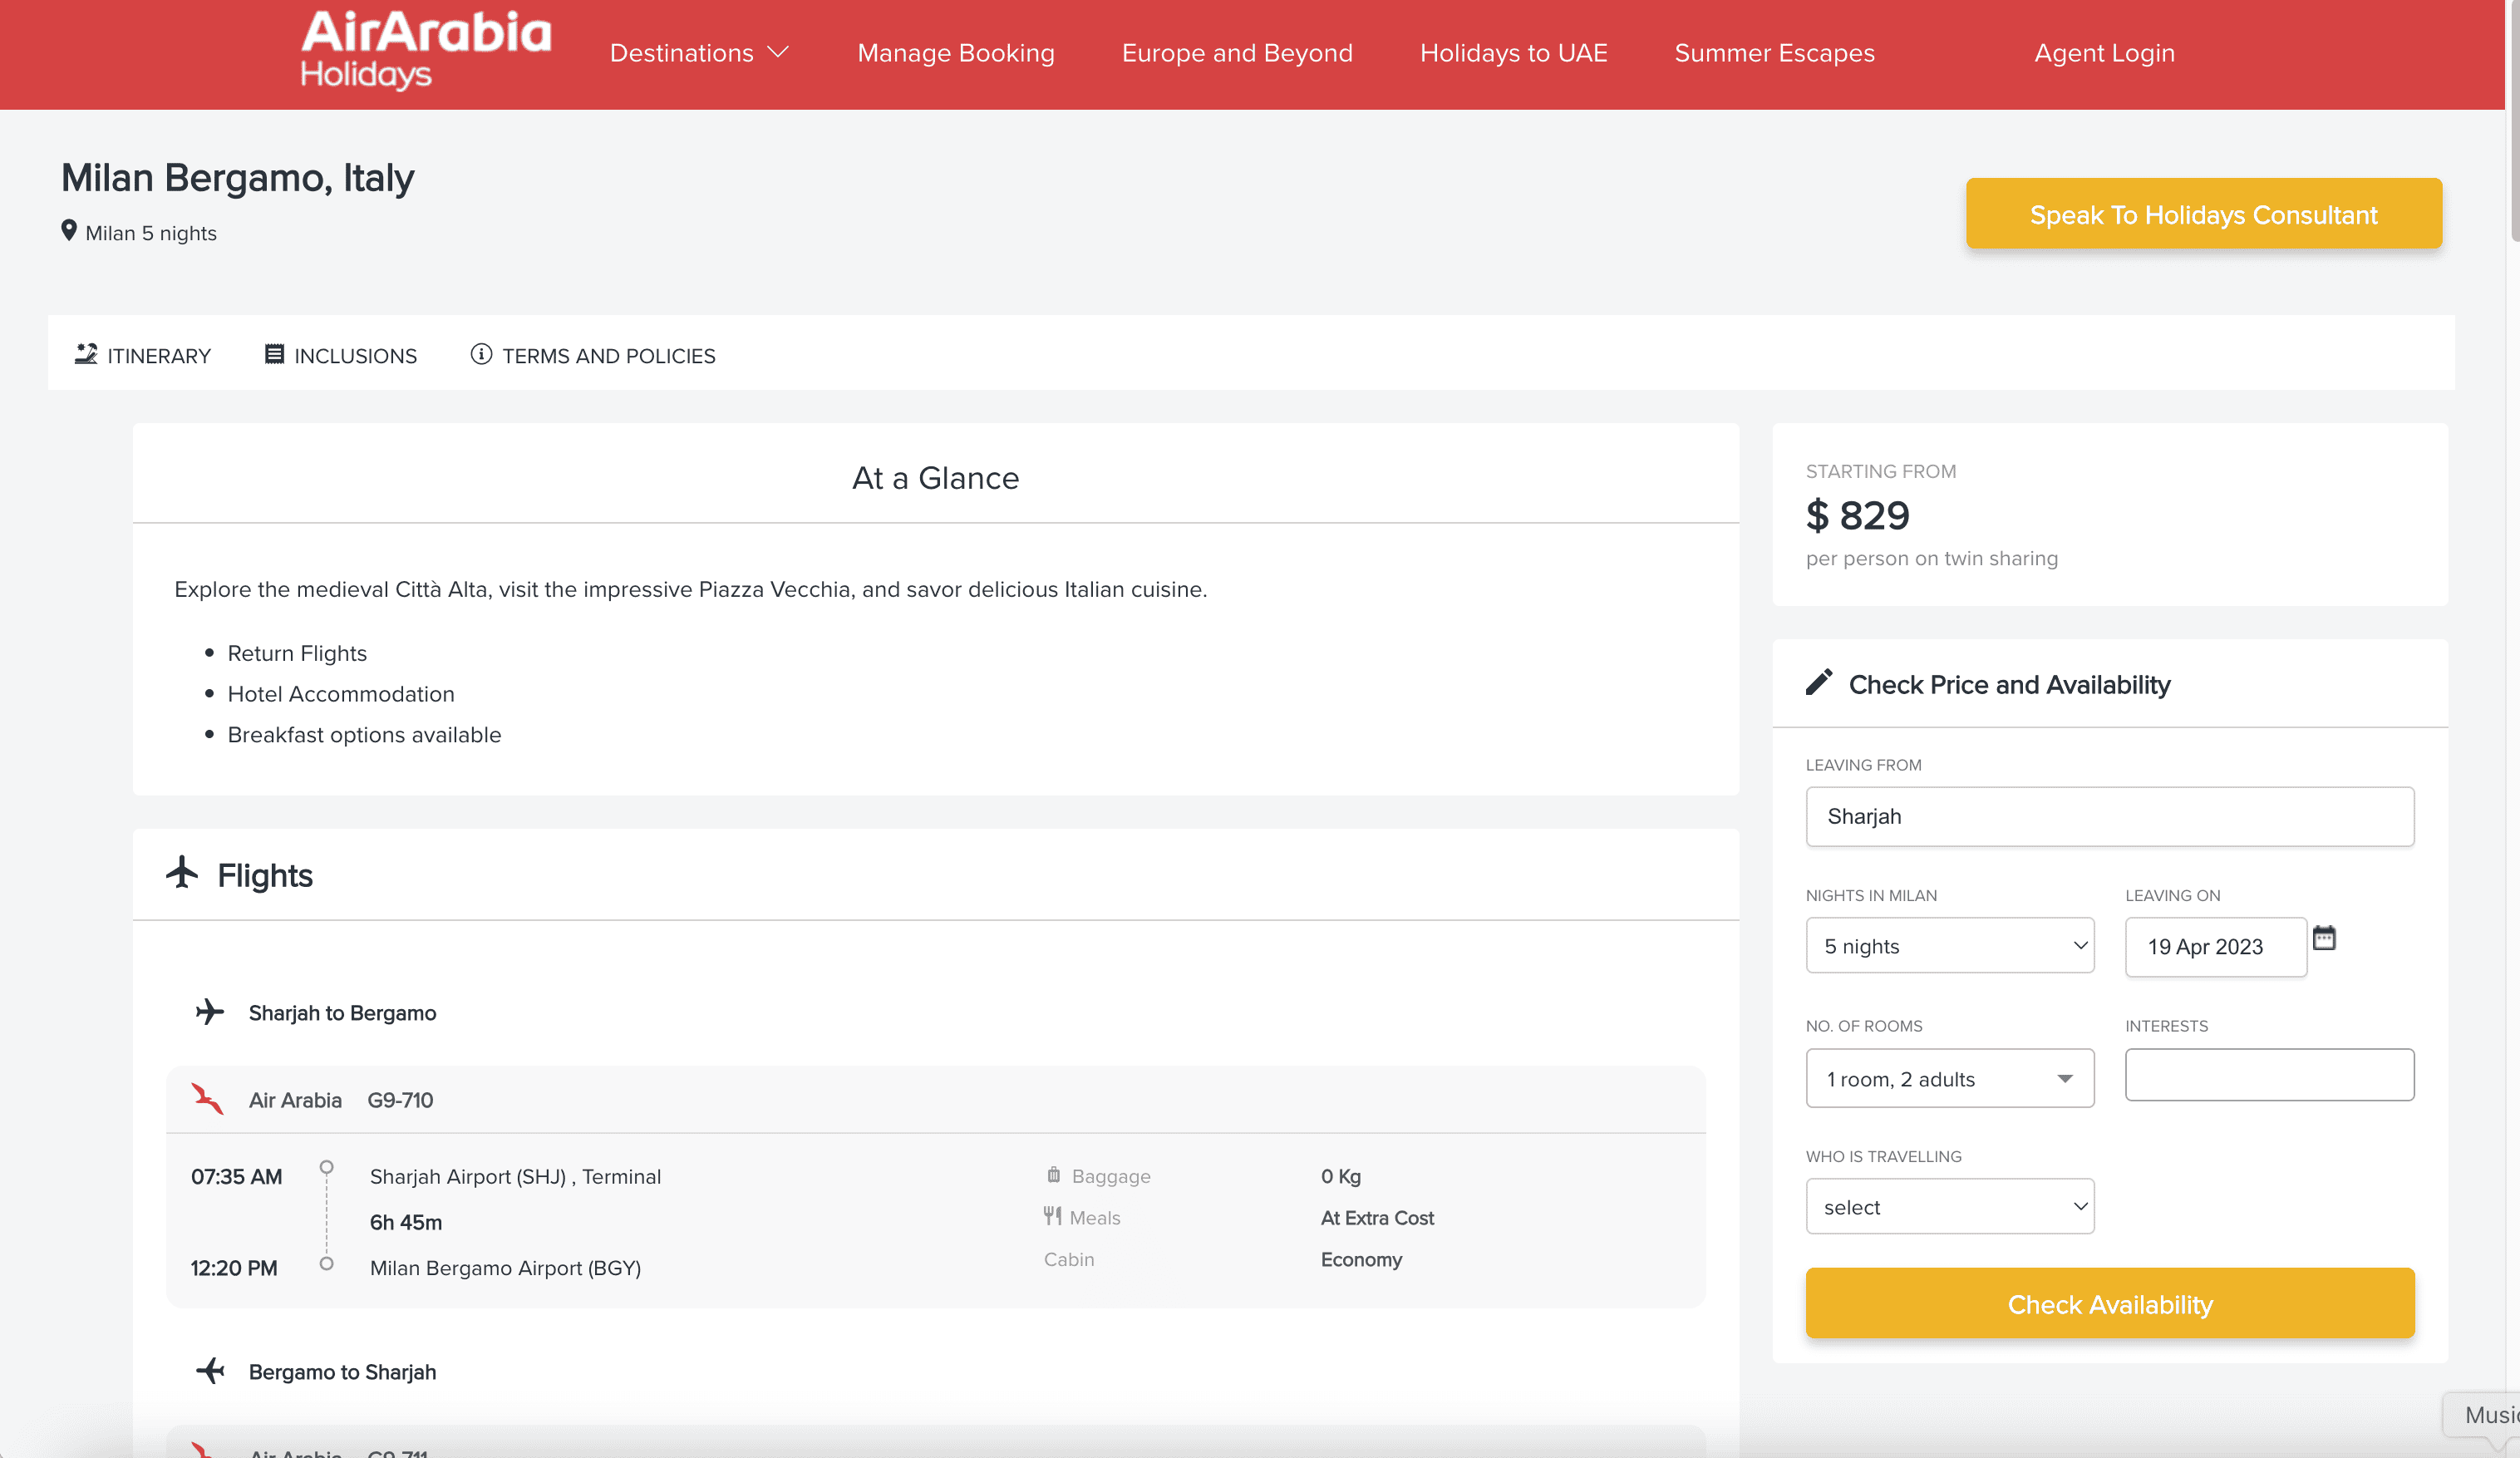Open the calendar icon beside Leaving On
This screenshot has width=2520, height=1458.
[2324, 938]
